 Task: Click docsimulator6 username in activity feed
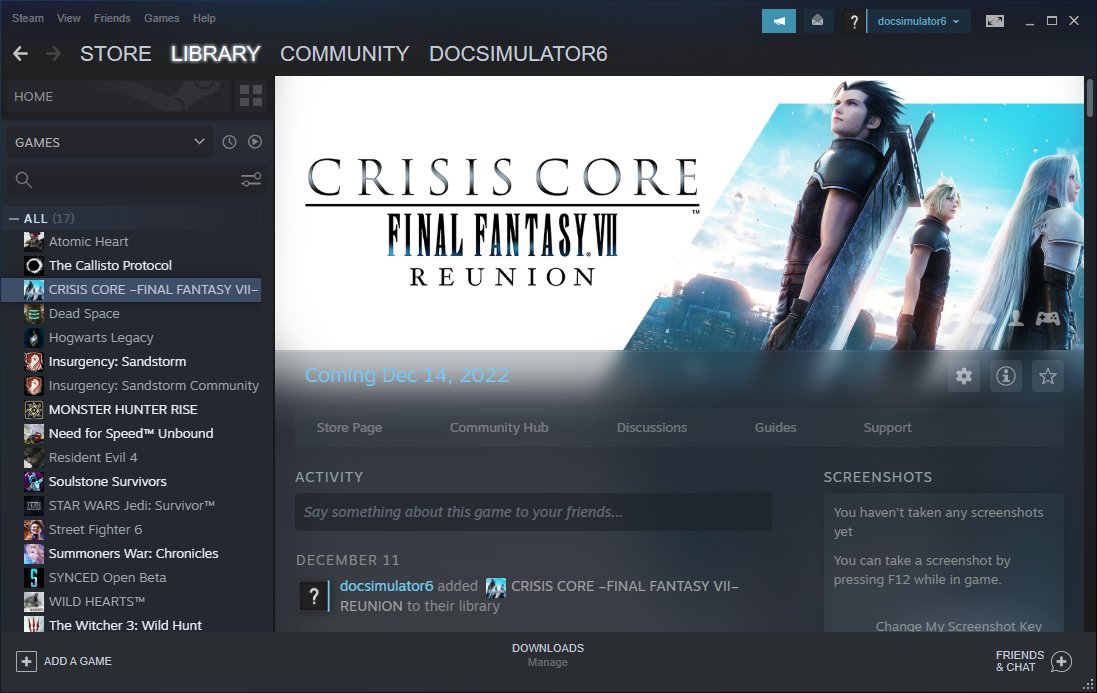pos(386,586)
